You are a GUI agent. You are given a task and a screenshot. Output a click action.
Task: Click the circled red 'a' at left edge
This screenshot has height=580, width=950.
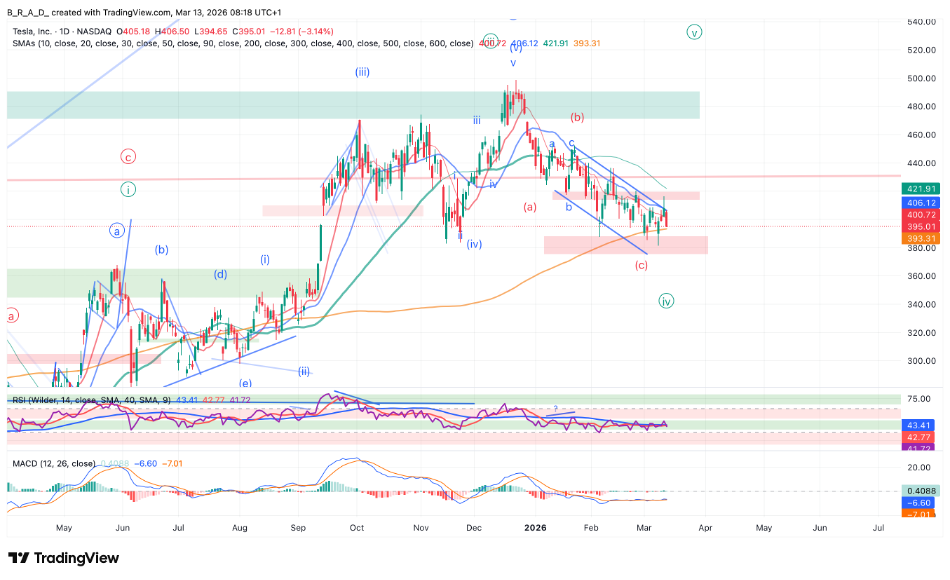tap(12, 316)
